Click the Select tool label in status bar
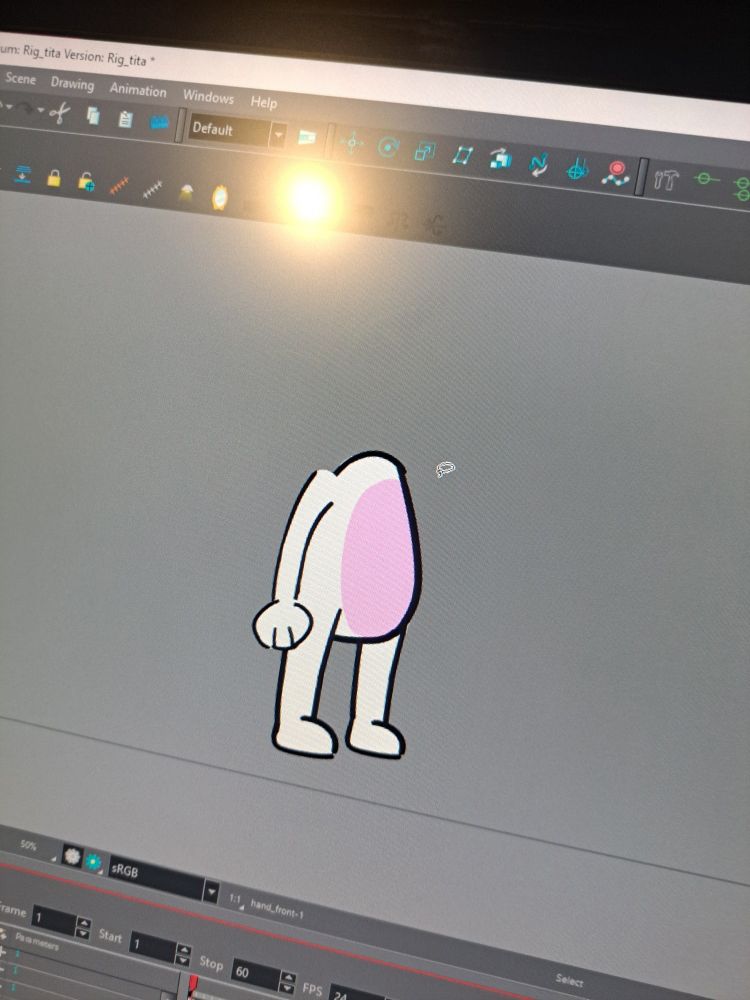The height and width of the screenshot is (1000, 750). tap(569, 979)
